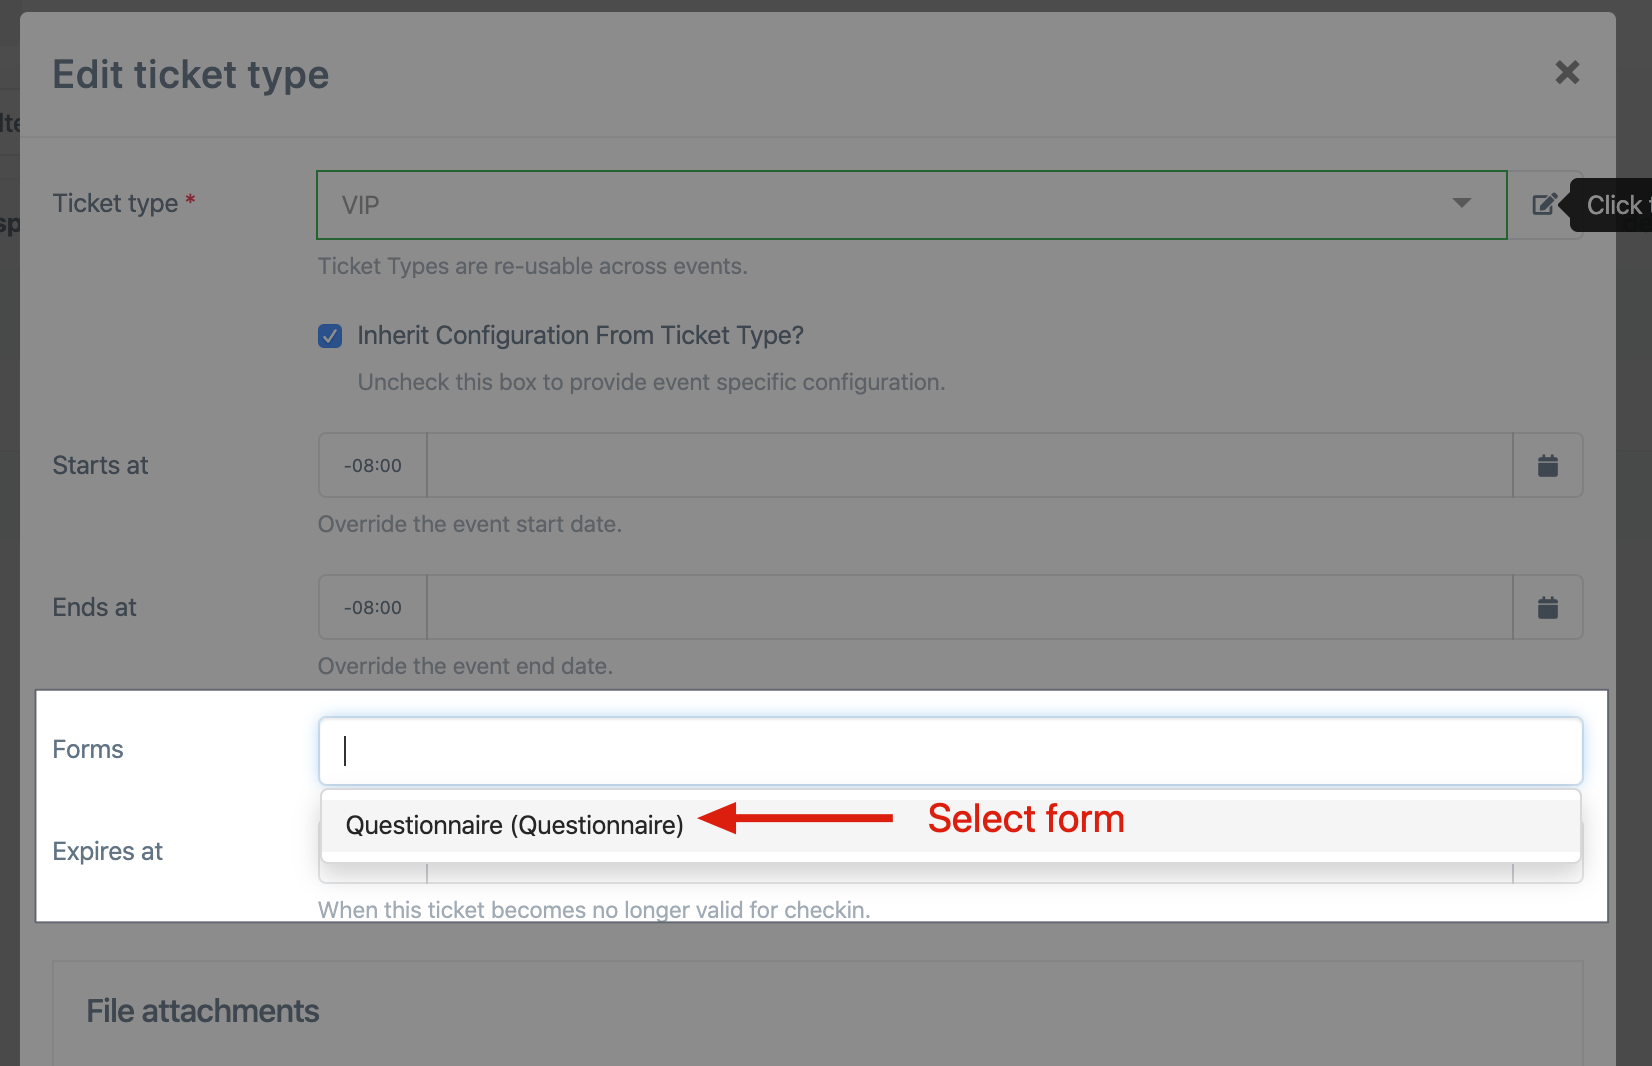The image size is (1652, 1066).
Task: Close the Edit ticket type dialog
Action: pos(1567,72)
